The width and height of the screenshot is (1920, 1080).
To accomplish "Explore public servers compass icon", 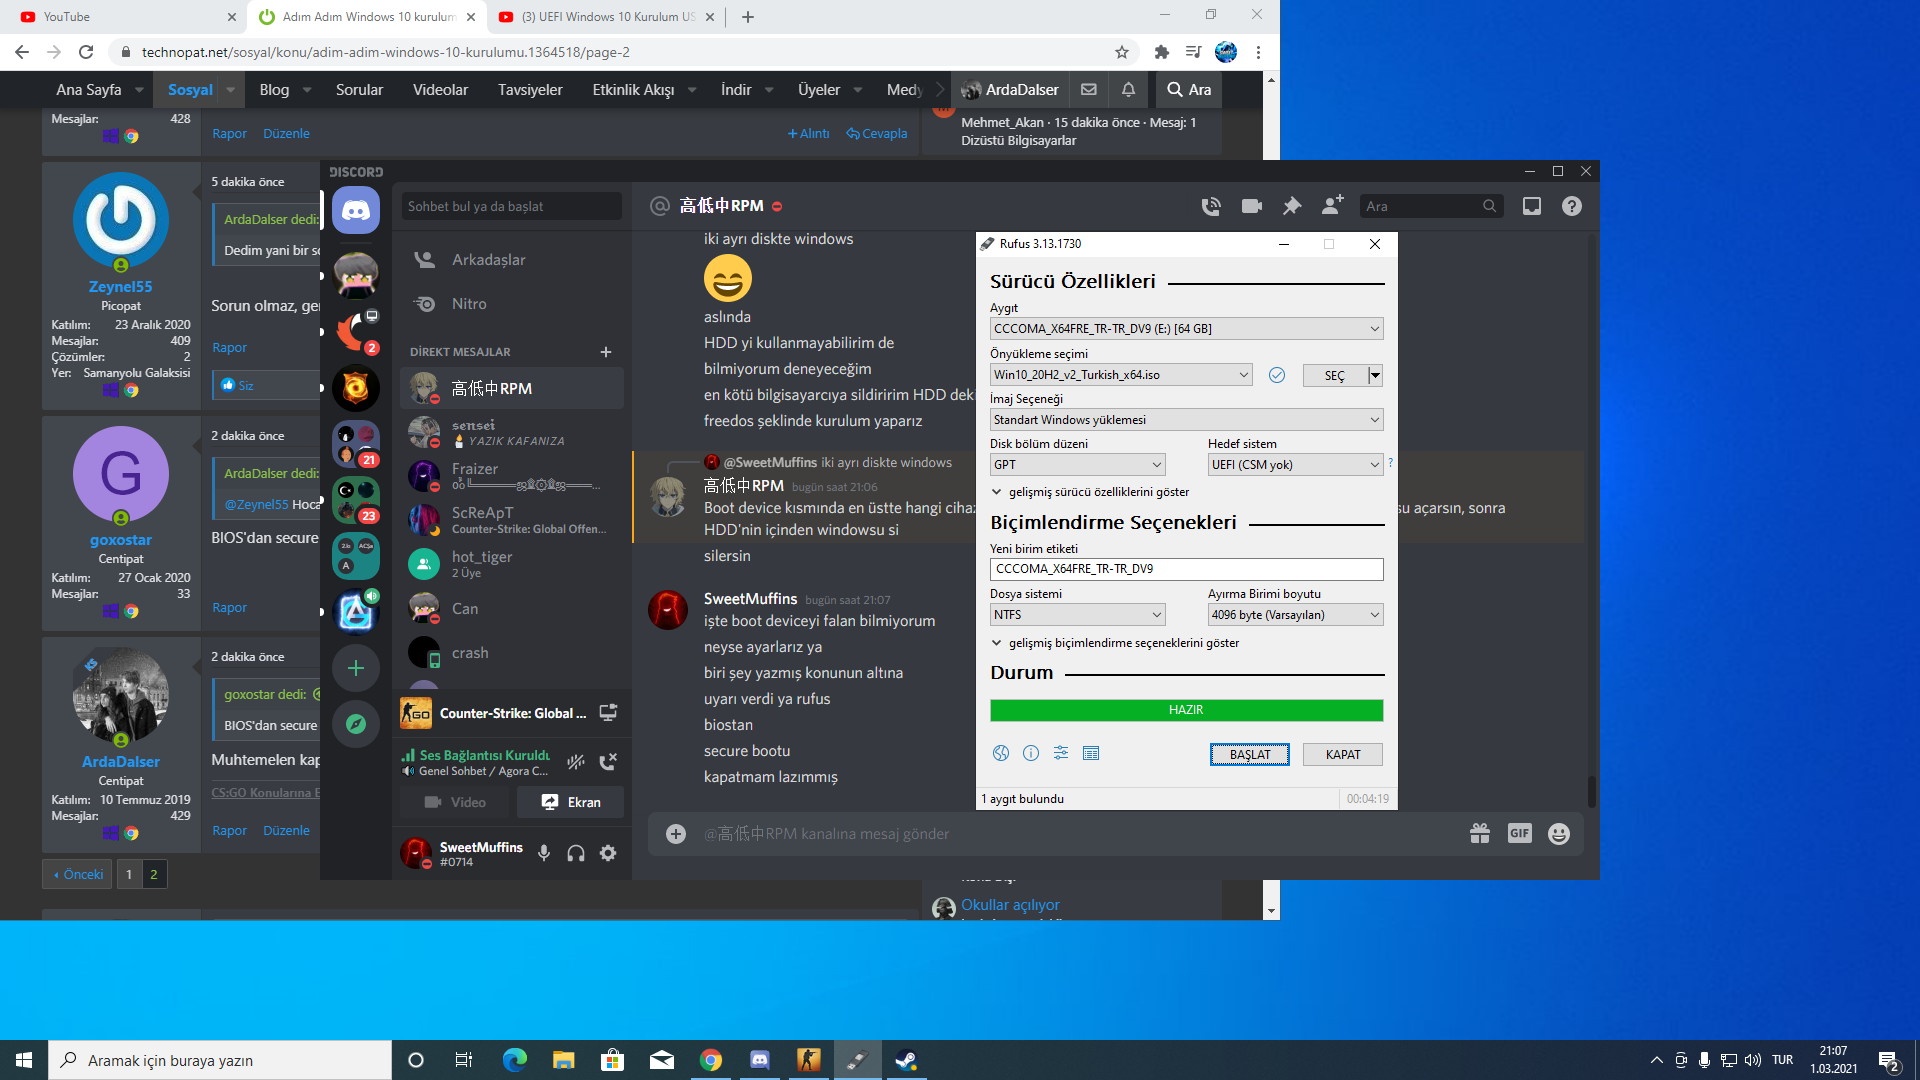I will tap(356, 724).
